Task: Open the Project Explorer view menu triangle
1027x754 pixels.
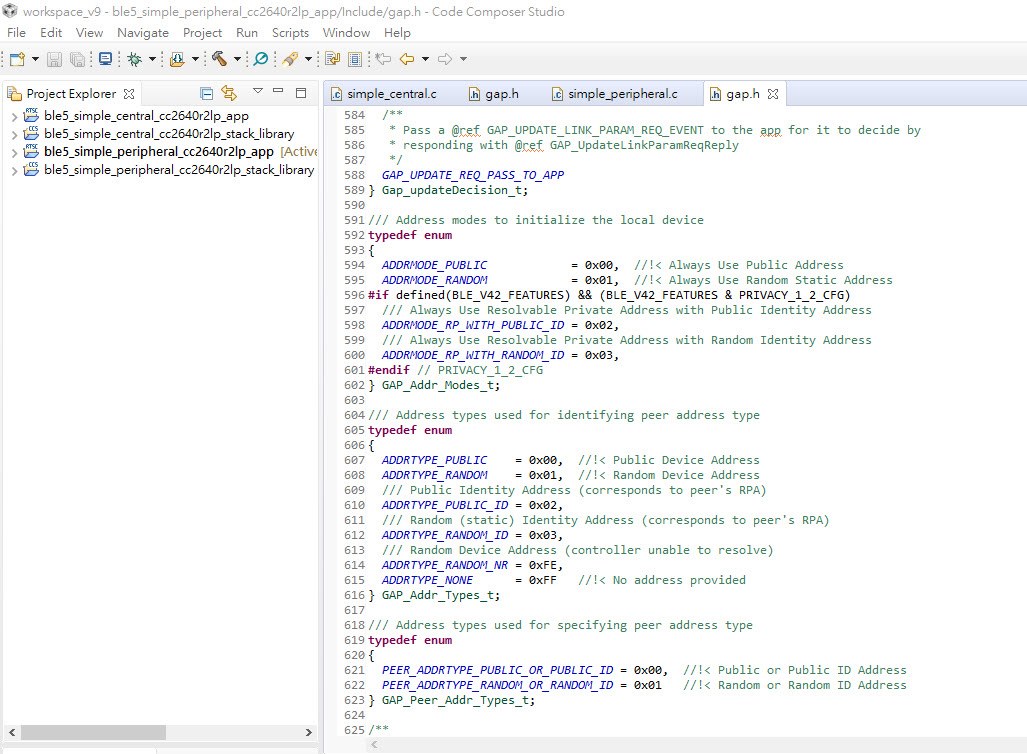Action: click(257, 92)
